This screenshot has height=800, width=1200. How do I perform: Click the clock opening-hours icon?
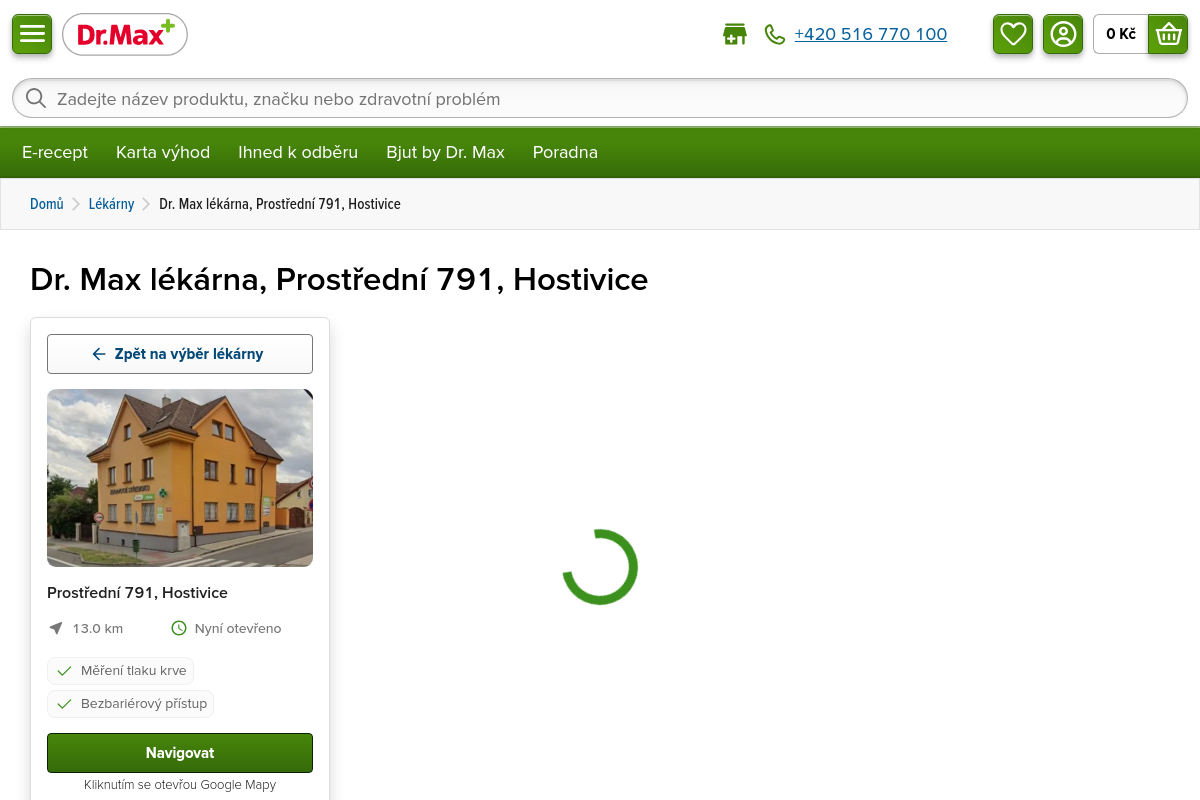pyautogui.click(x=179, y=628)
